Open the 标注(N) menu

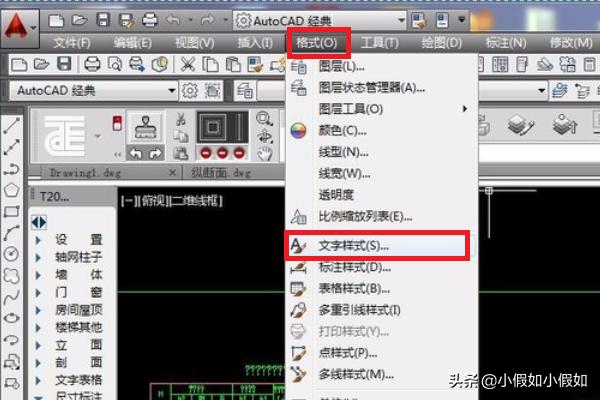[506, 43]
